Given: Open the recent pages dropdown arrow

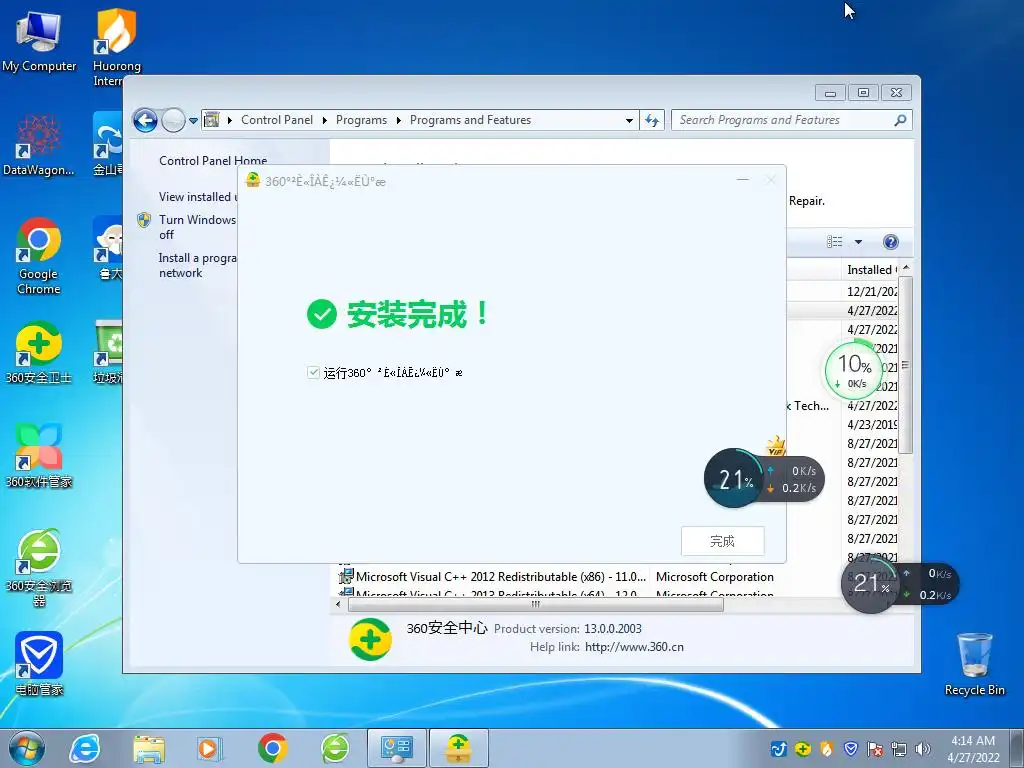Looking at the screenshot, I should tap(193, 121).
